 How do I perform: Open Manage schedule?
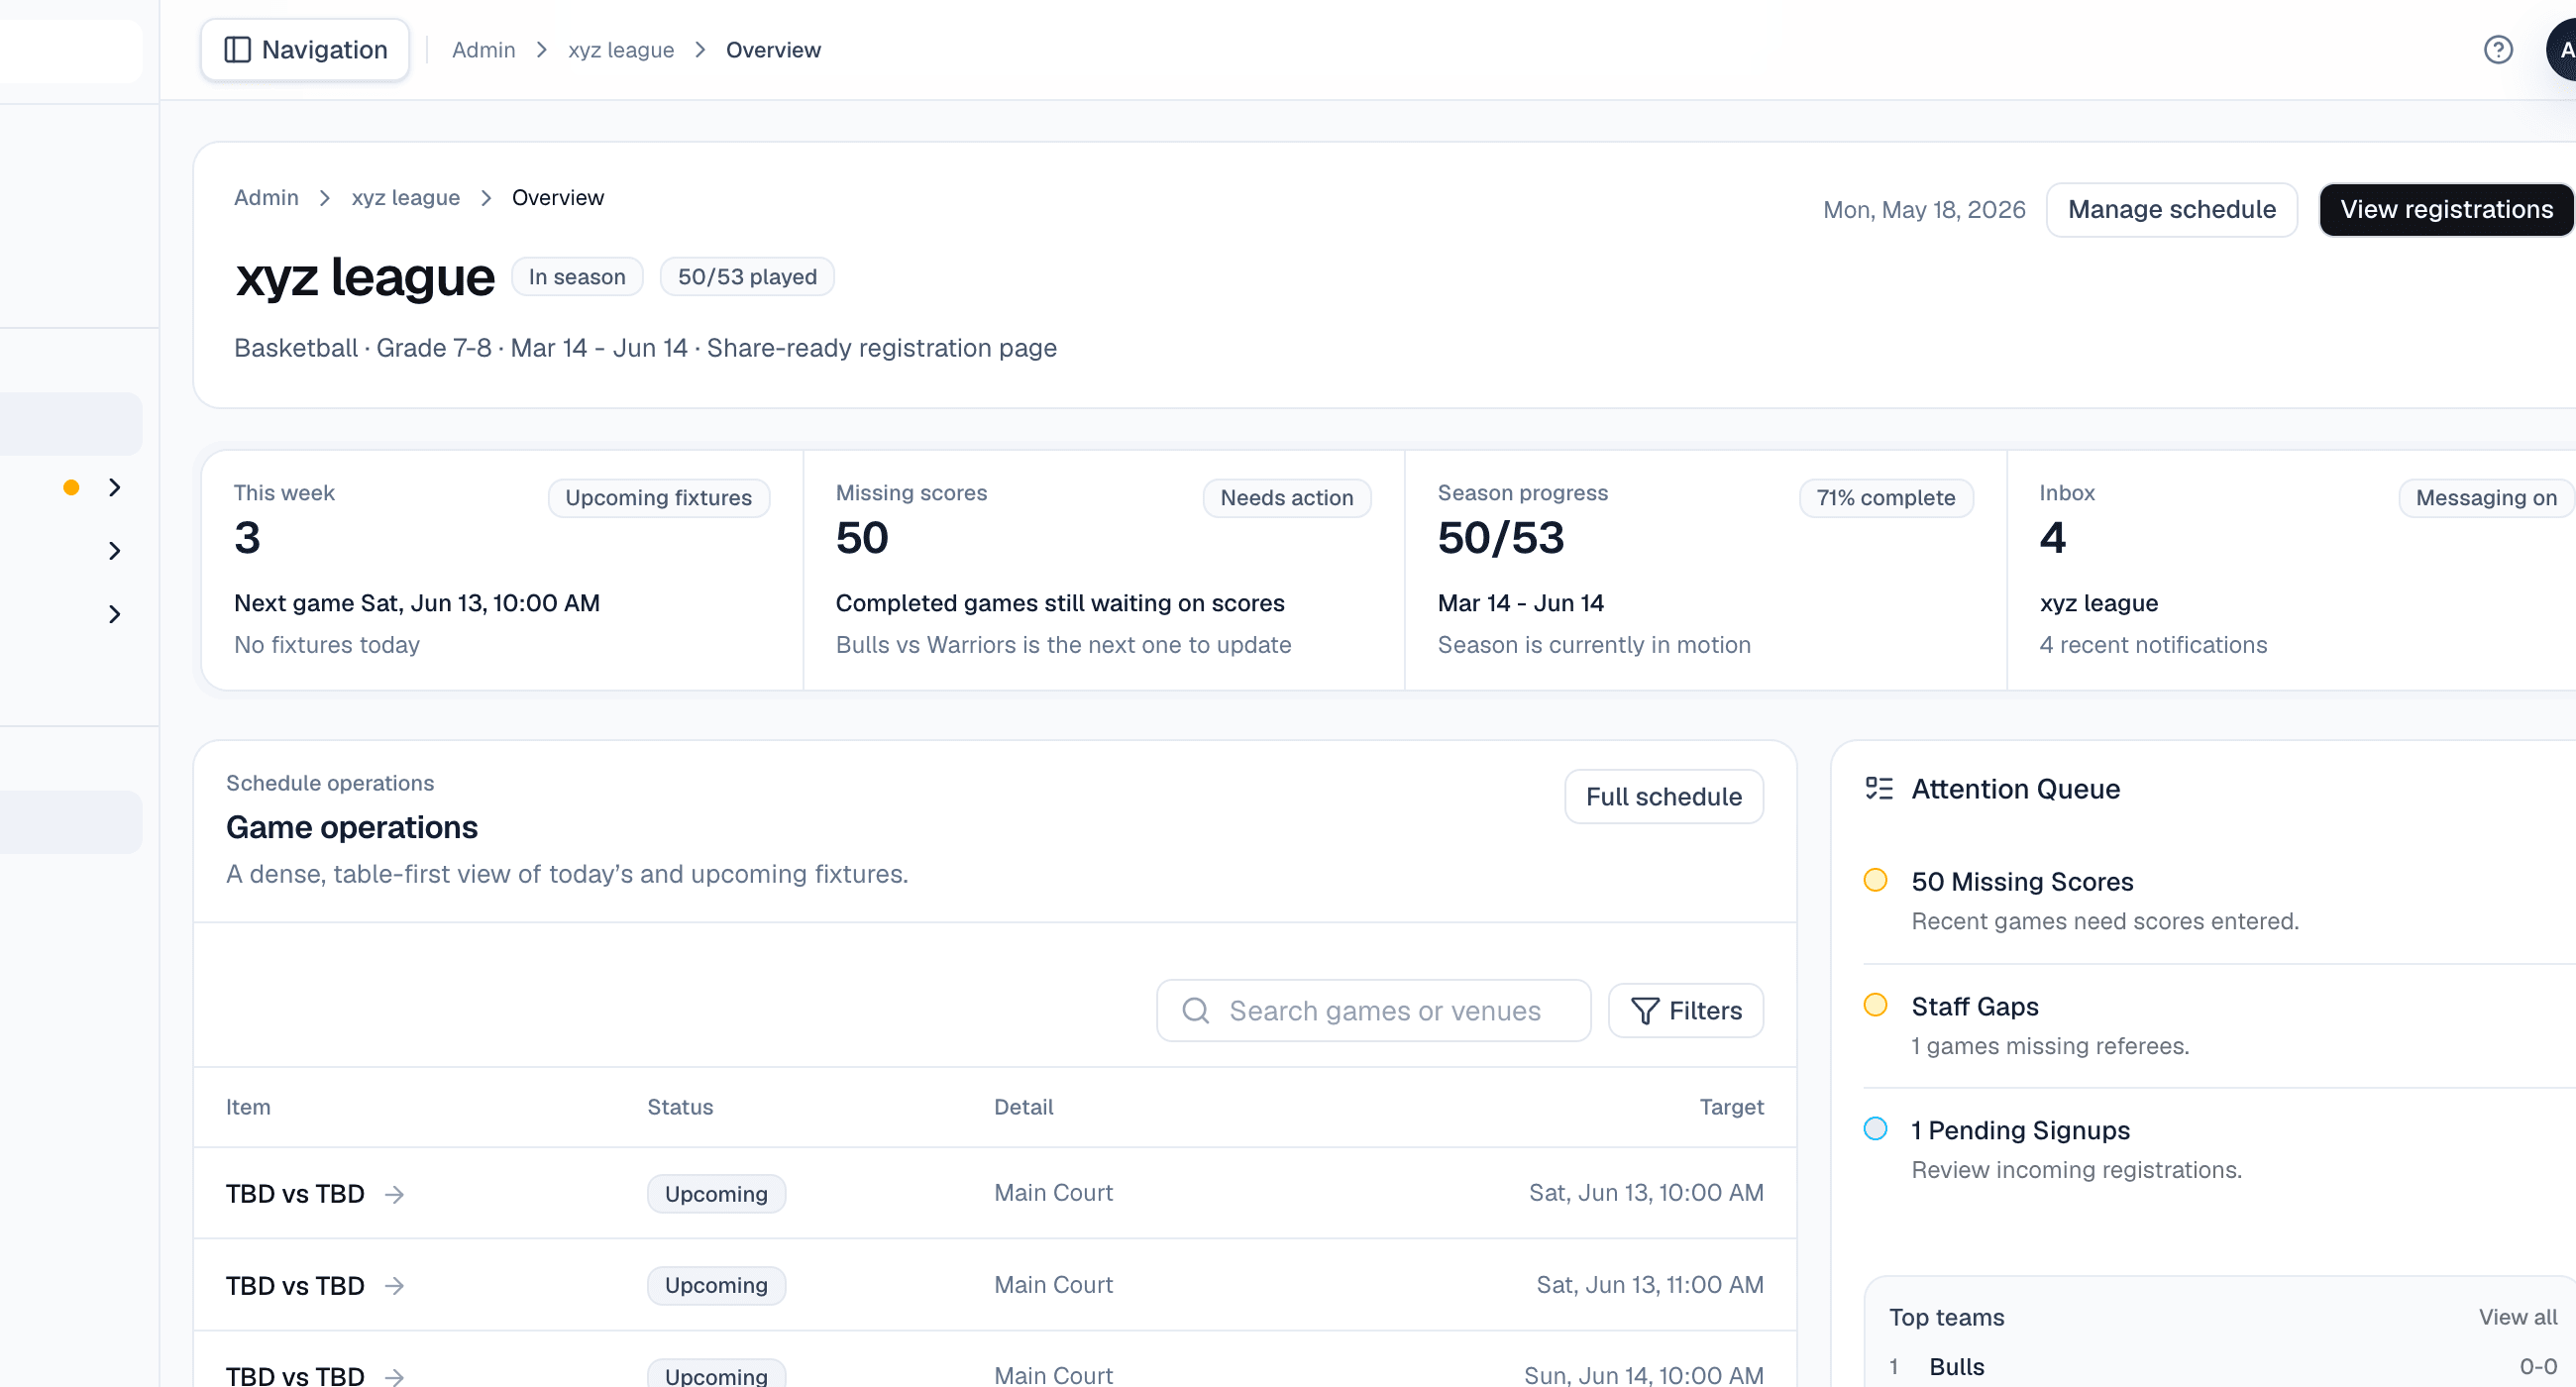coord(2172,210)
